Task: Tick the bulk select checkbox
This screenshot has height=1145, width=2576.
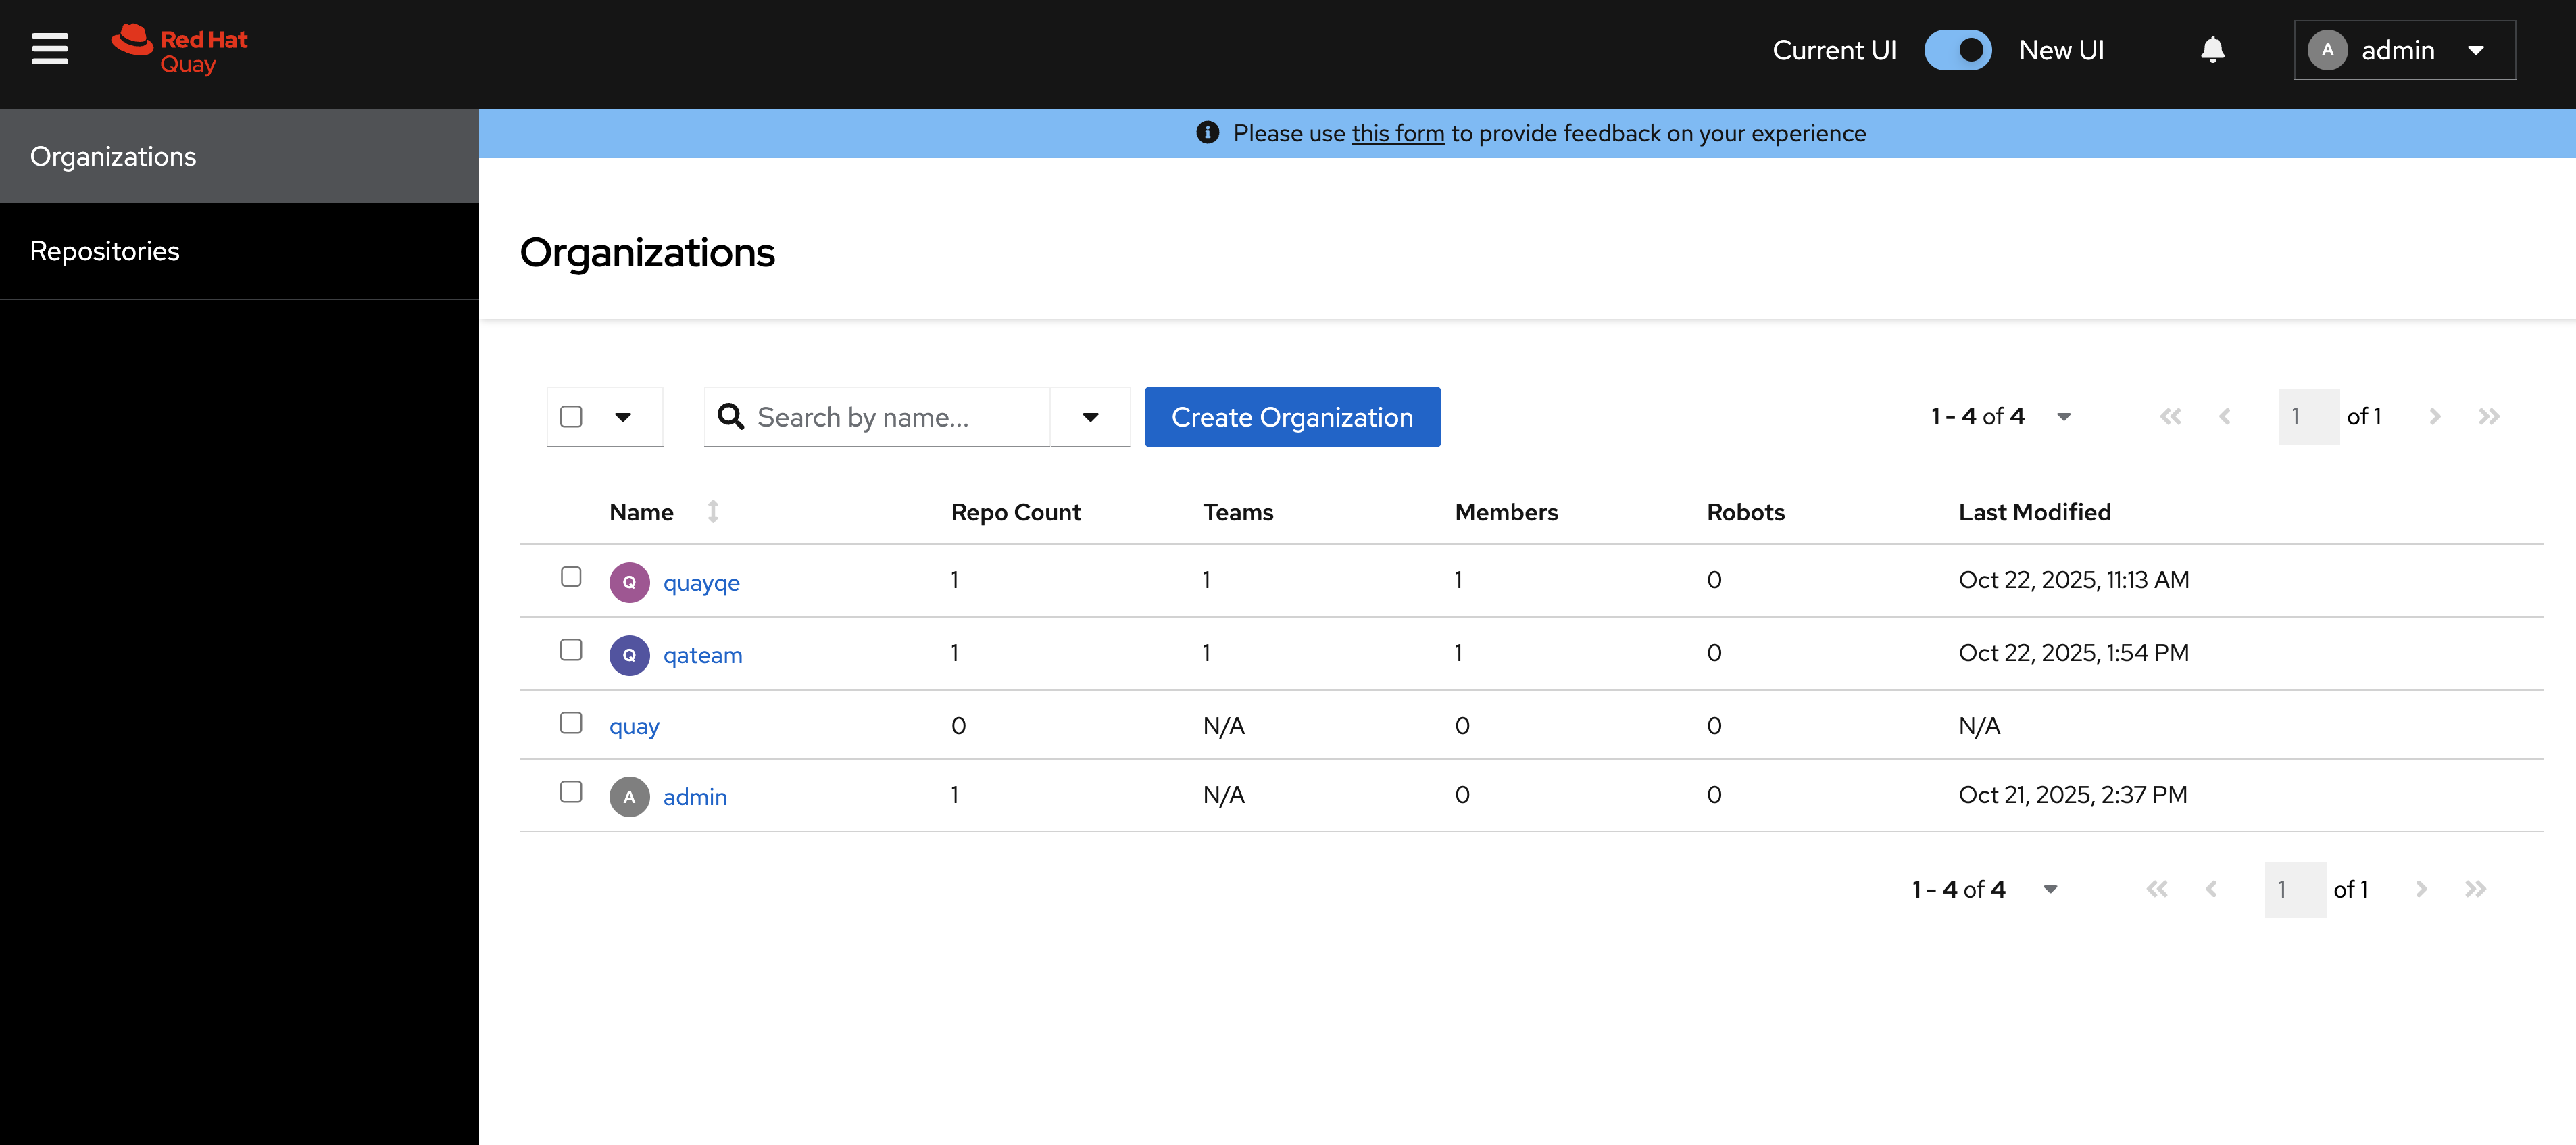Action: click(571, 416)
